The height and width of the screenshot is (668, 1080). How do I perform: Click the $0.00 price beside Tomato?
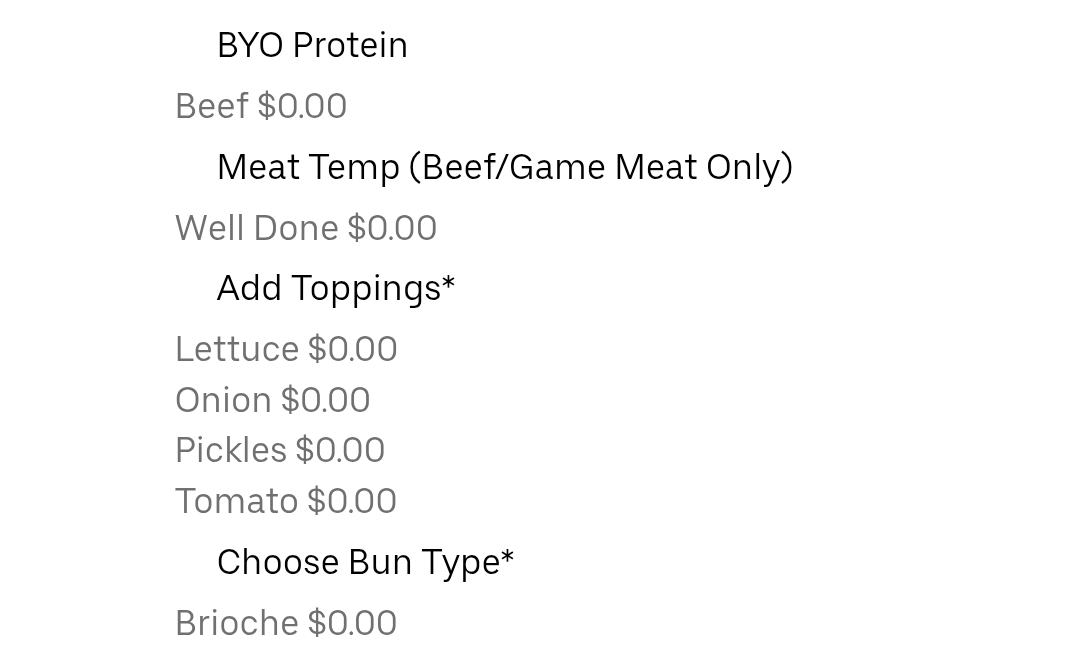click(352, 501)
